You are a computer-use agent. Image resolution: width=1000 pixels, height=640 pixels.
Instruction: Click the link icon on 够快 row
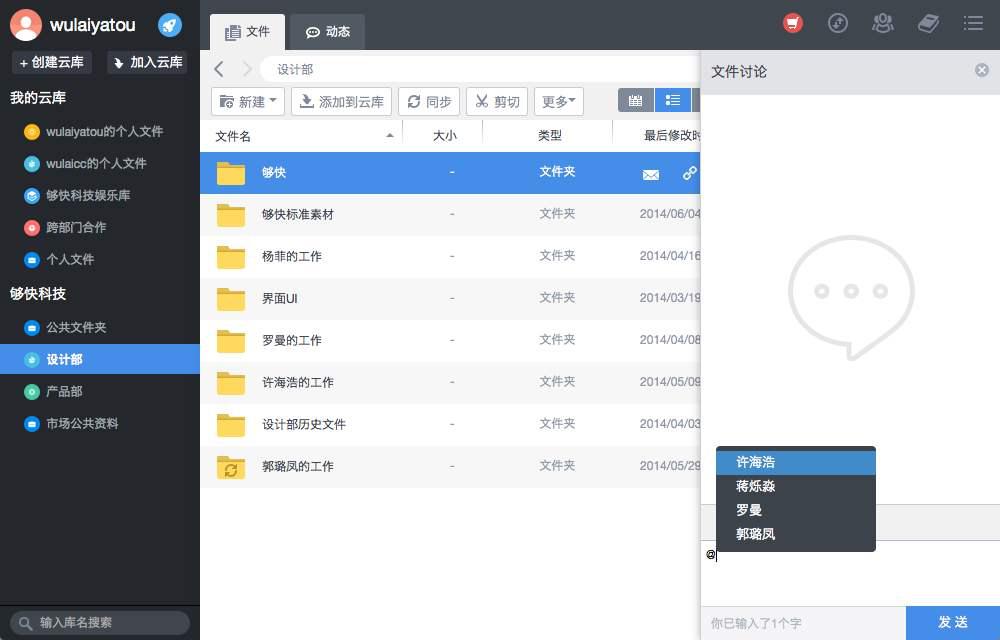pyautogui.click(x=689, y=173)
